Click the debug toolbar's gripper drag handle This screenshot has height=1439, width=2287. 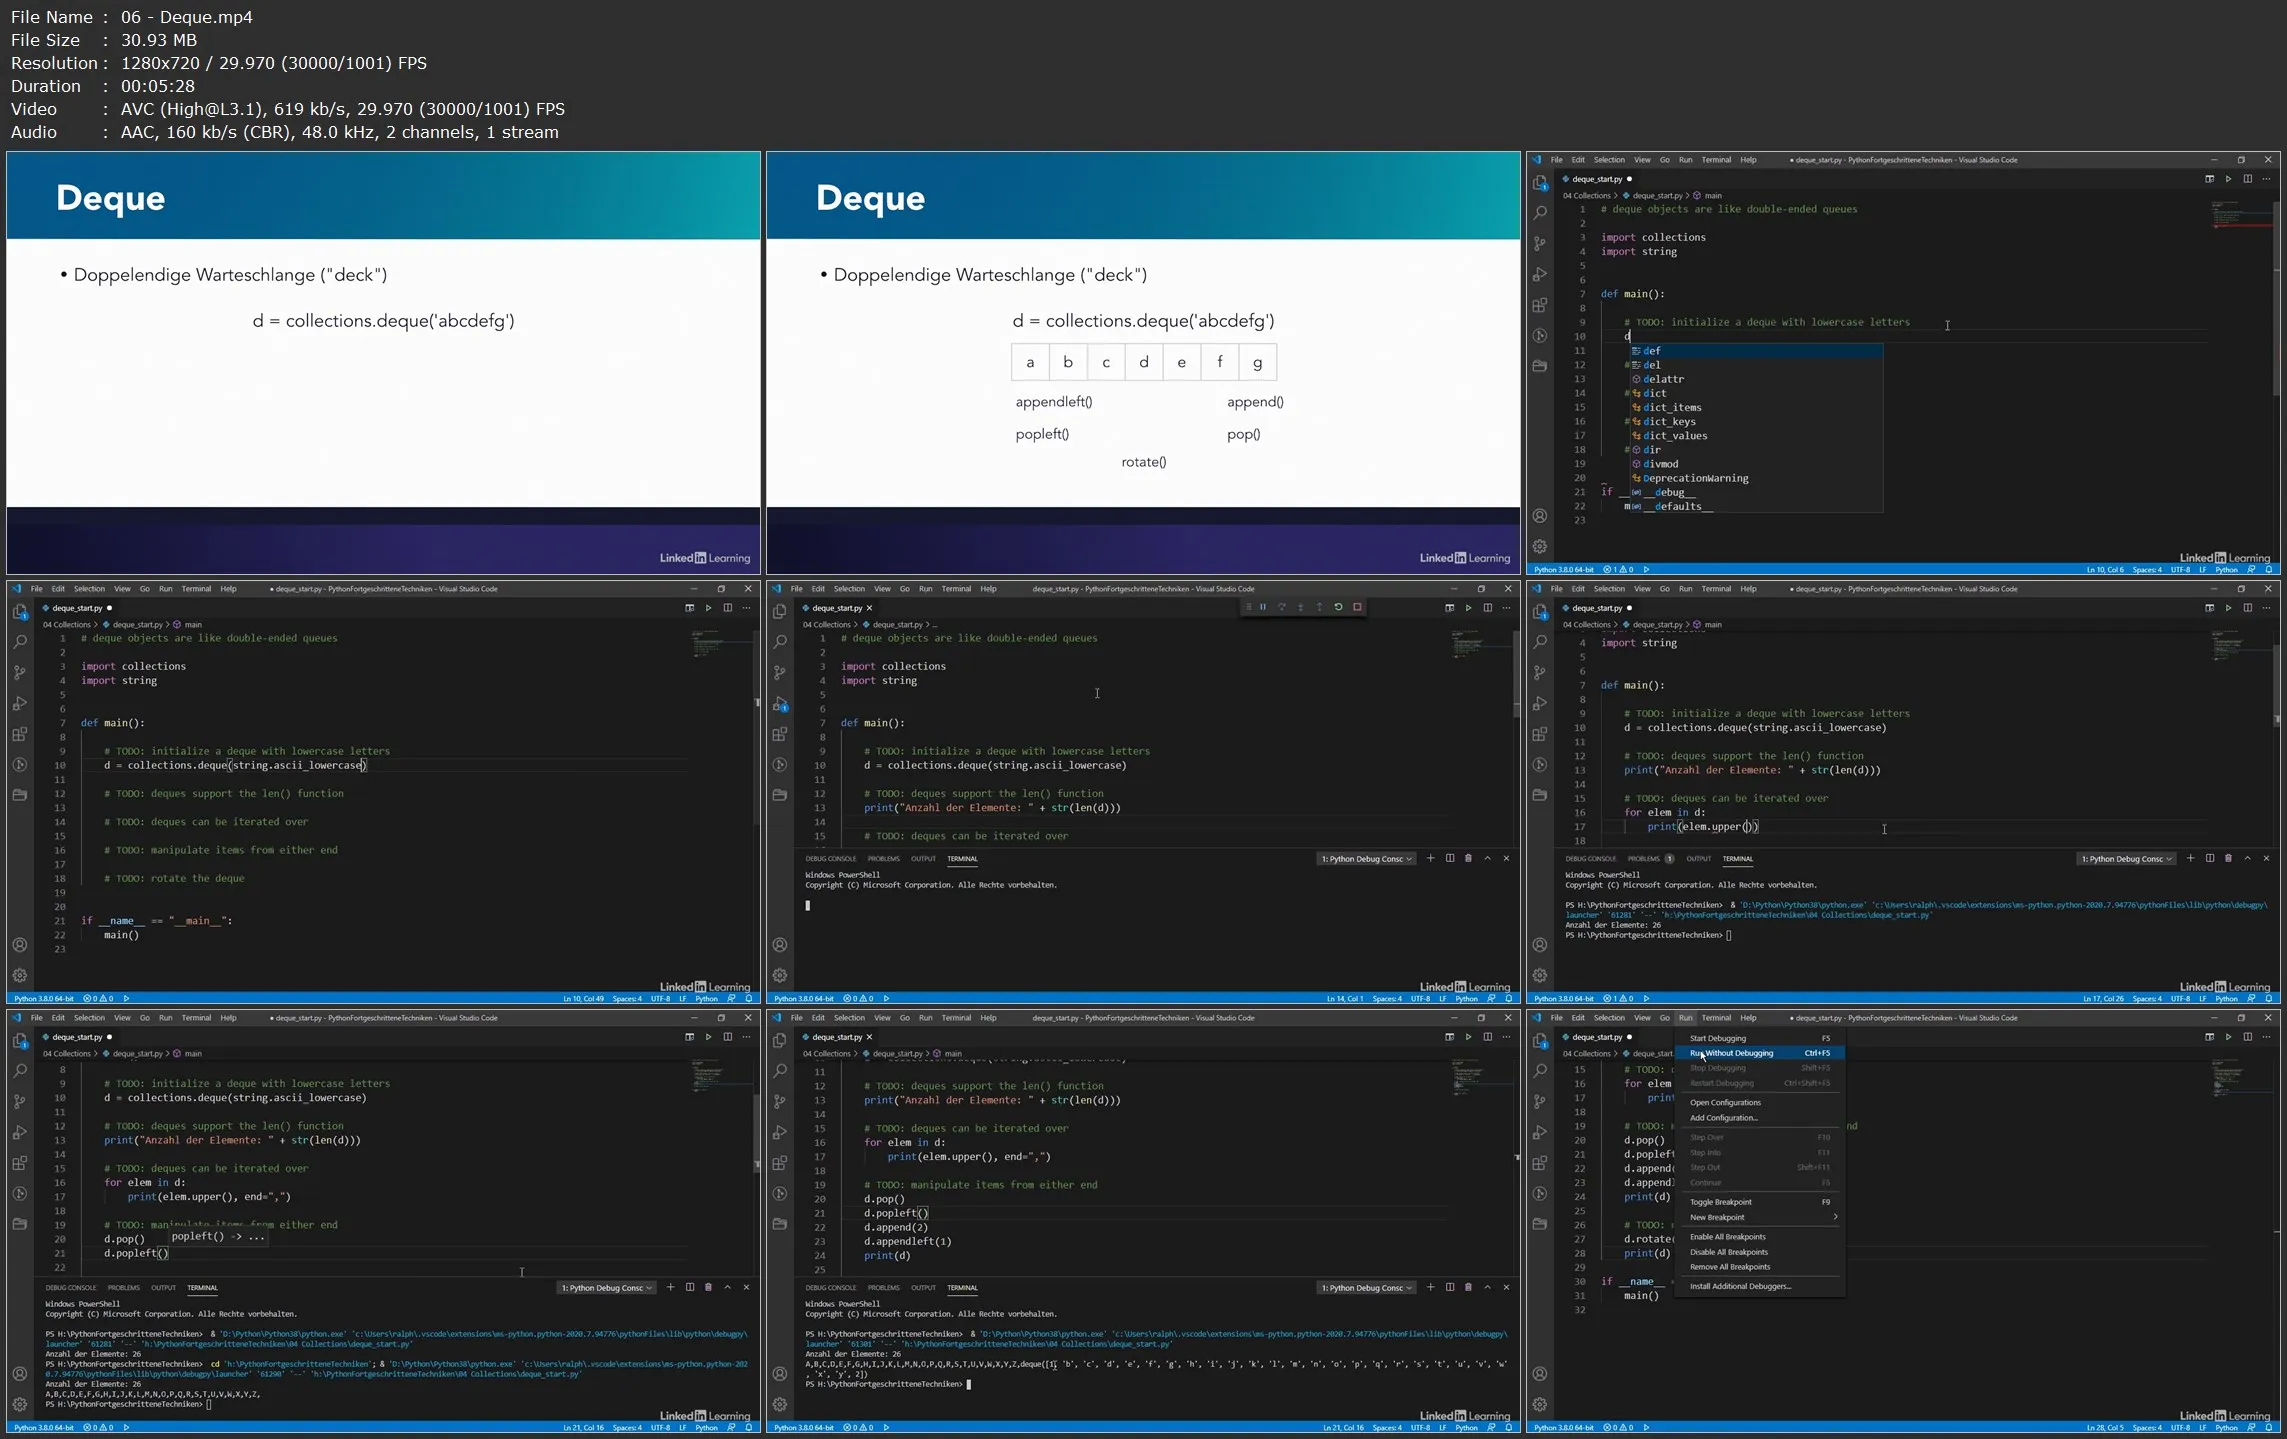click(x=1248, y=607)
